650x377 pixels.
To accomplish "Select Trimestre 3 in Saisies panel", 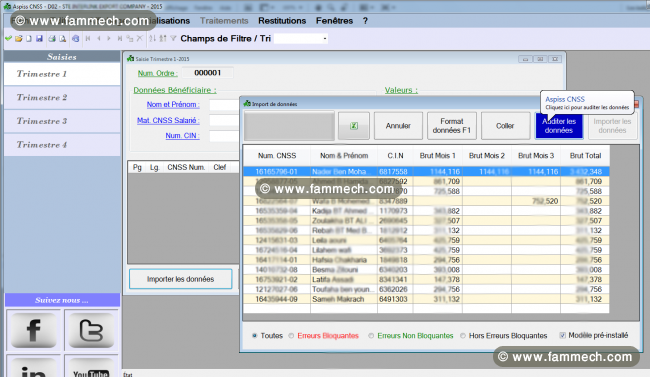I will pyautogui.click(x=62, y=121).
